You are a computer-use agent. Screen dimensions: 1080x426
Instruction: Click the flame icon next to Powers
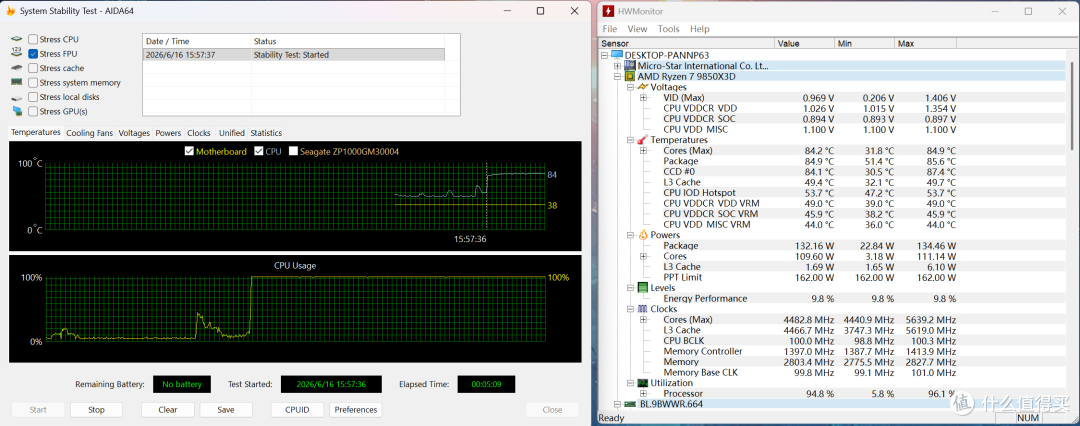click(643, 235)
